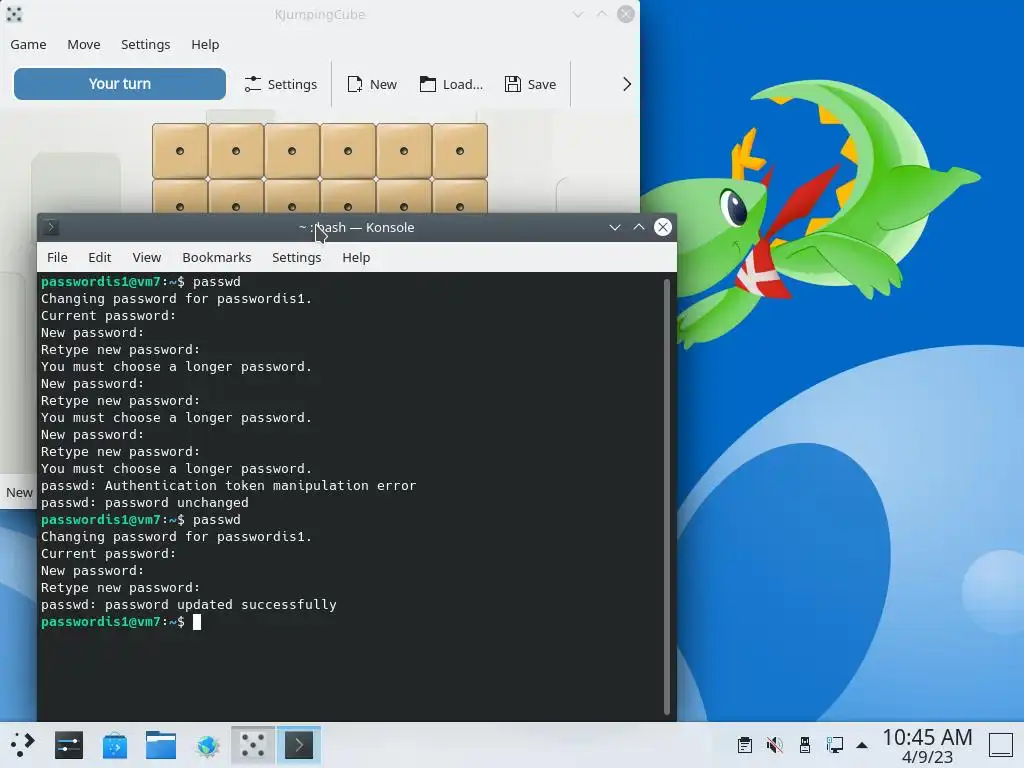Save the current KJumpingCube game
This screenshot has width=1024, height=768.
[x=530, y=84]
